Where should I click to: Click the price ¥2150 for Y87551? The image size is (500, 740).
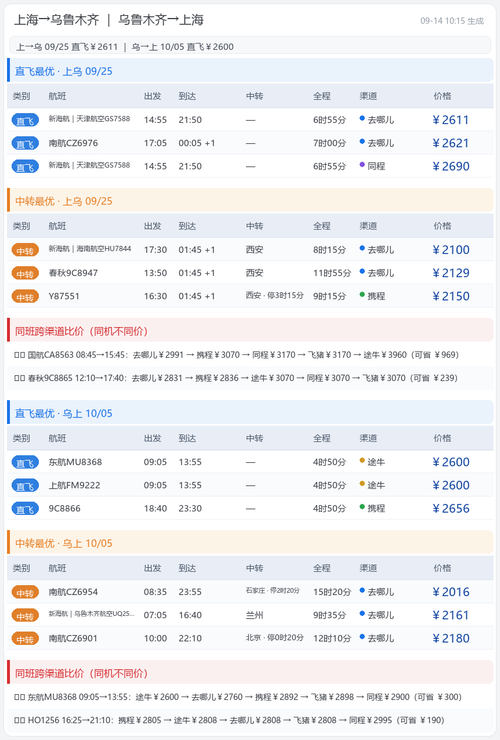451,296
